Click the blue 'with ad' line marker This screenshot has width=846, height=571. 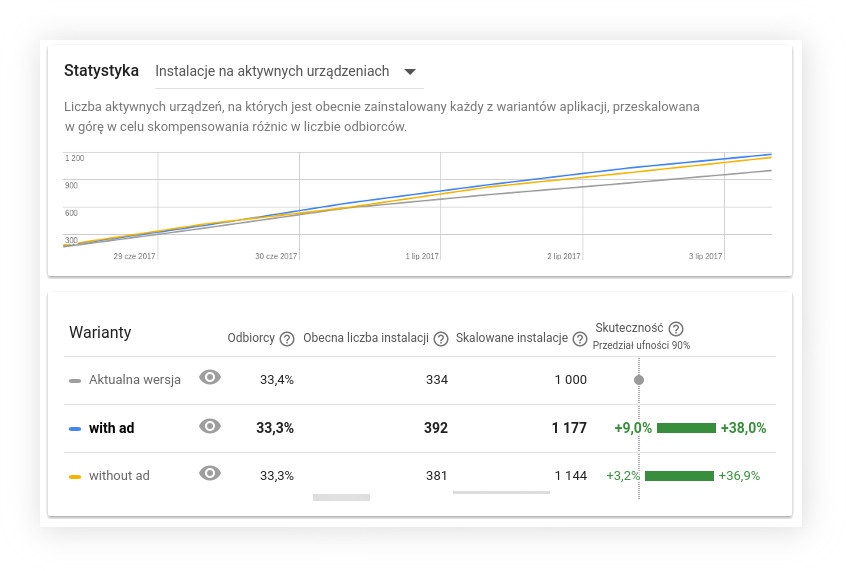pyautogui.click(x=75, y=429)
